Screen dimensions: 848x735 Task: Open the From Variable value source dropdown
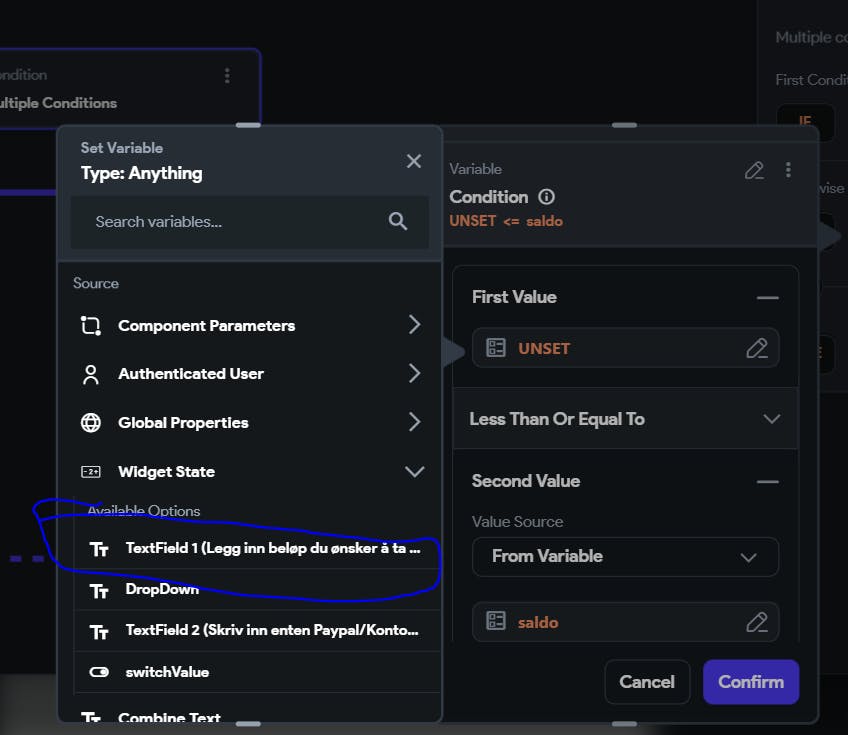(x=625, y=556)
